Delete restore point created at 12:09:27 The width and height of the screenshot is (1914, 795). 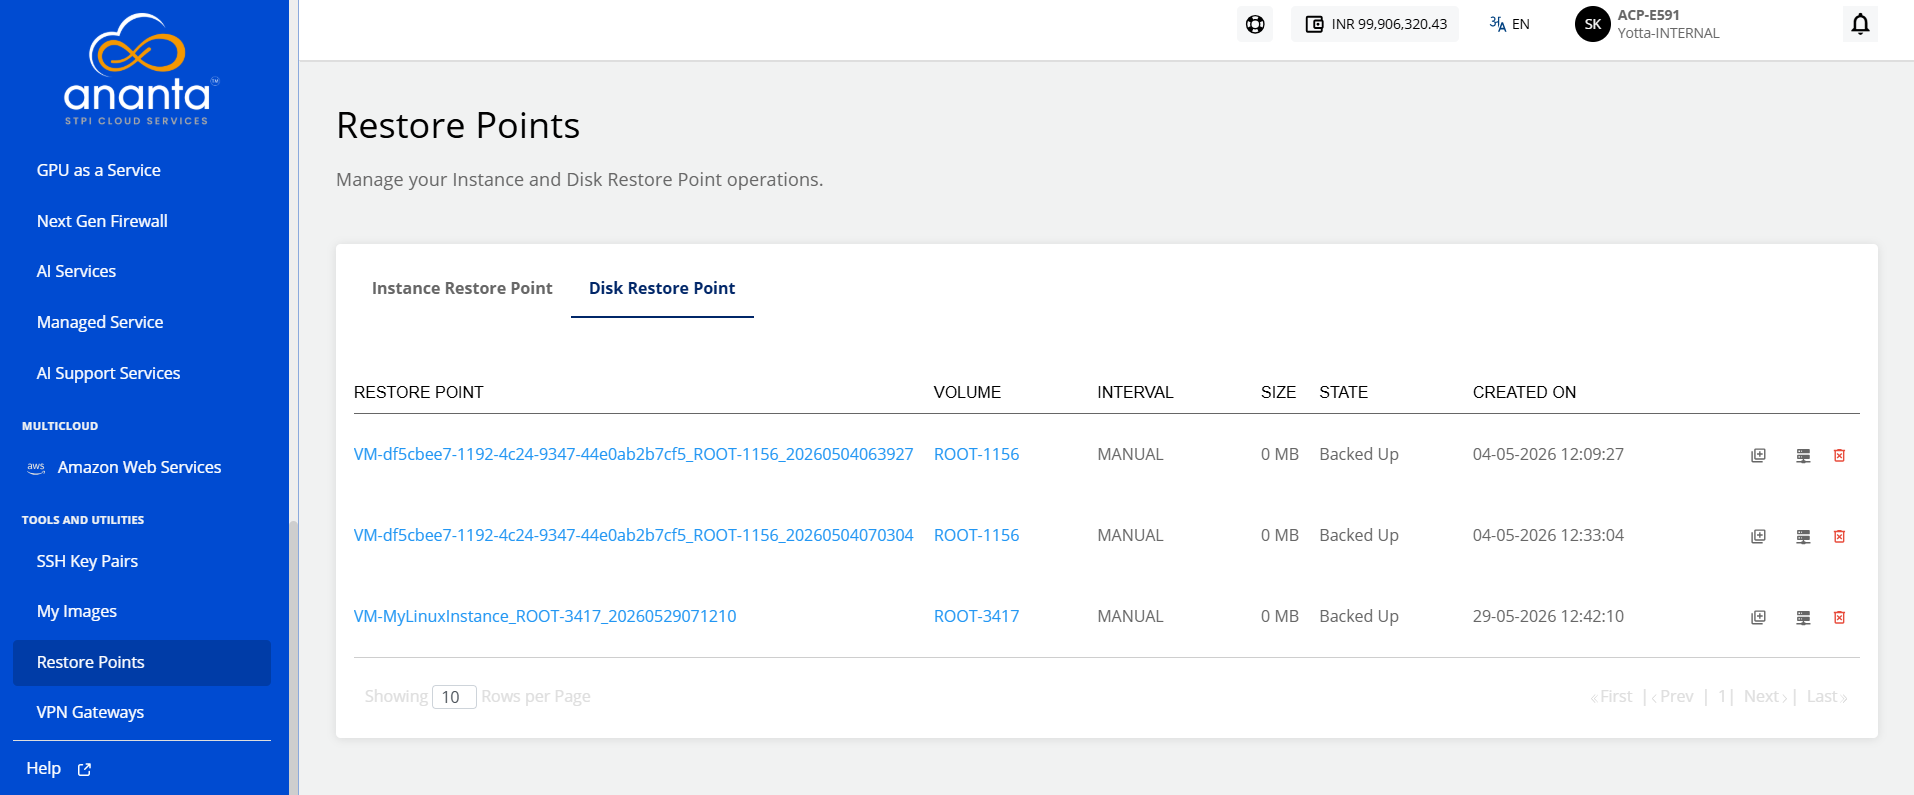coord(1839,455)
